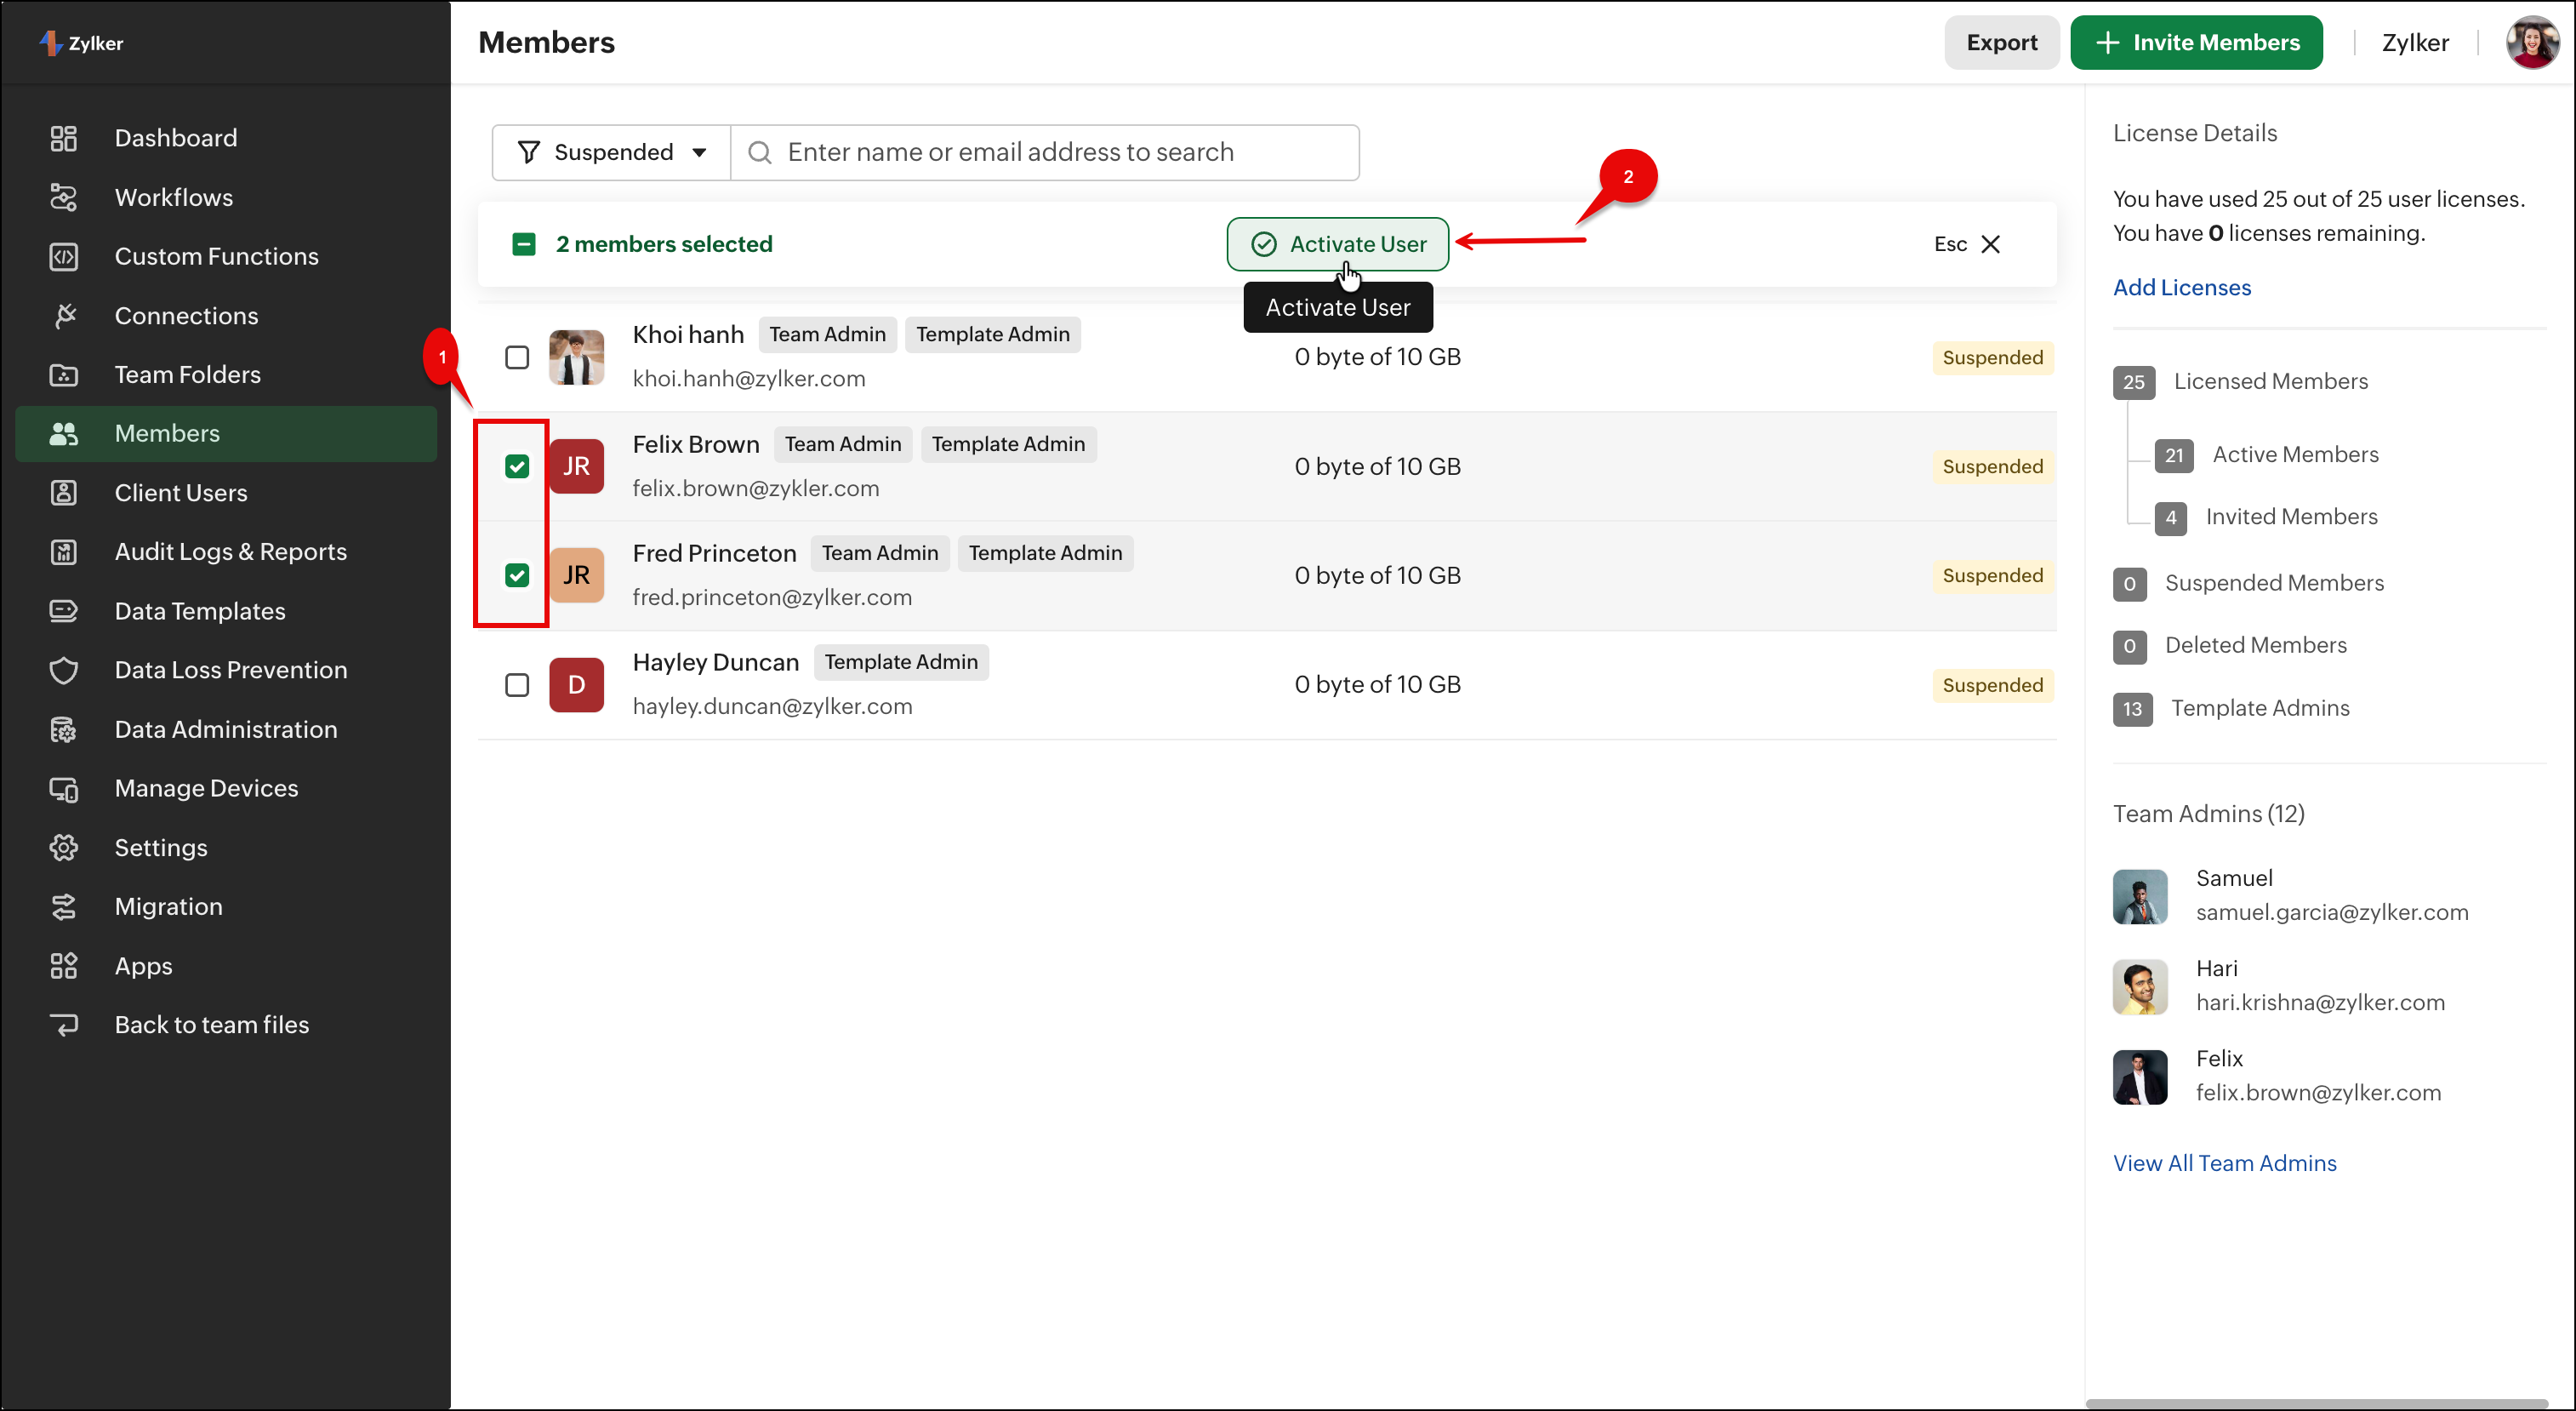
Task: Open the Suspended filter dropdown
Action: click(x=612, y=152)
